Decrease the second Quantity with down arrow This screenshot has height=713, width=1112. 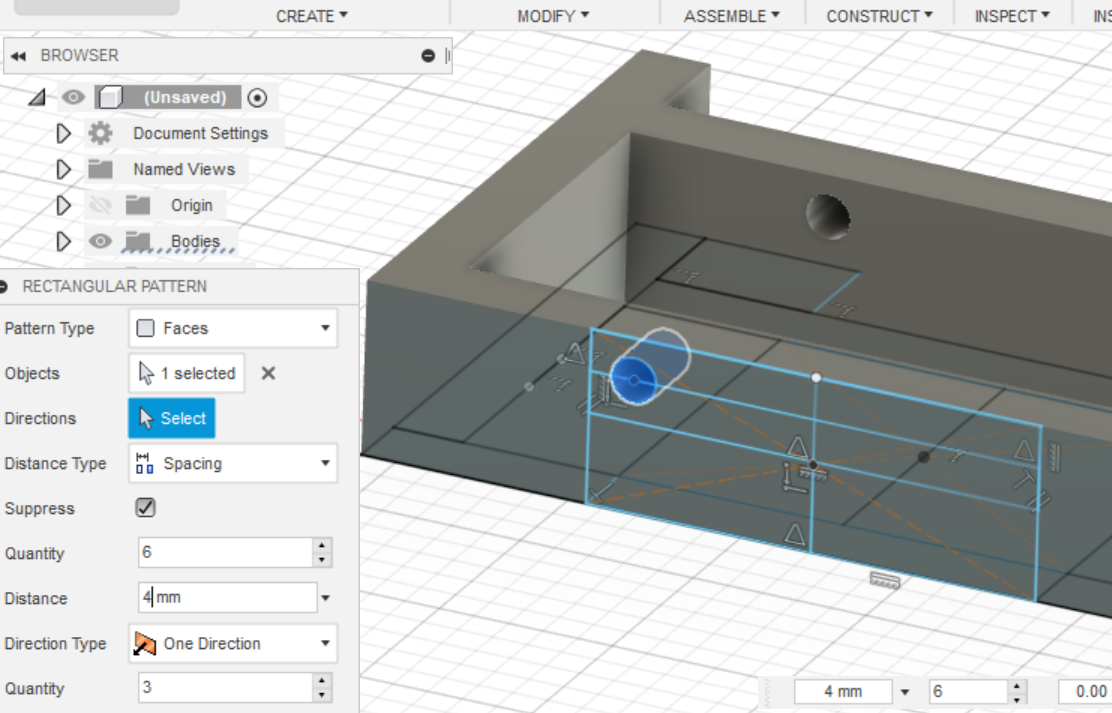(322, 695)
